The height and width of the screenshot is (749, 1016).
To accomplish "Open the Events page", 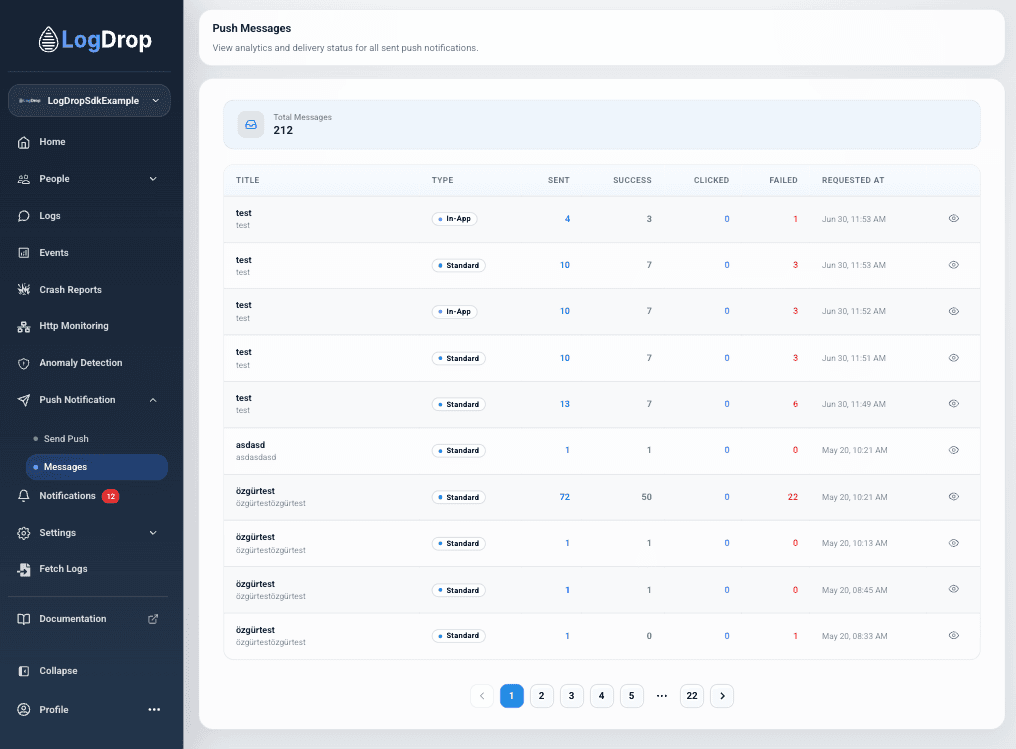I will point(54,253).
